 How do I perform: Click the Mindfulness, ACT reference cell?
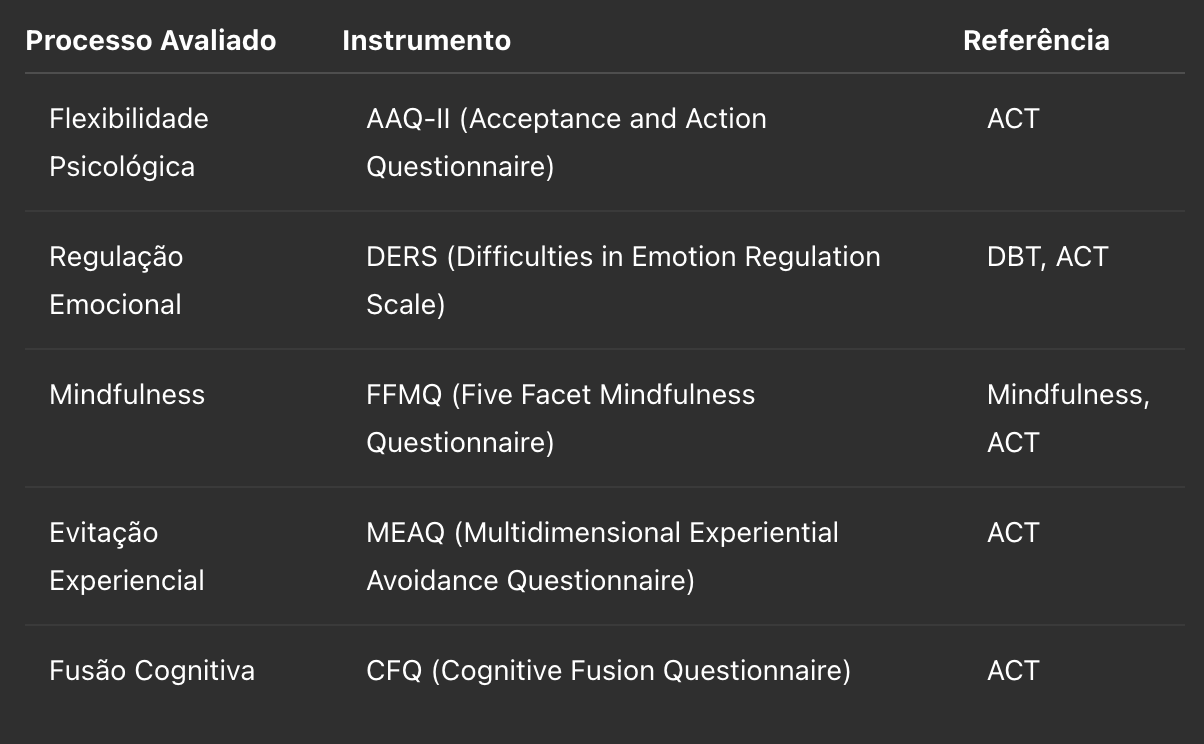click(x=1068, y=418)
